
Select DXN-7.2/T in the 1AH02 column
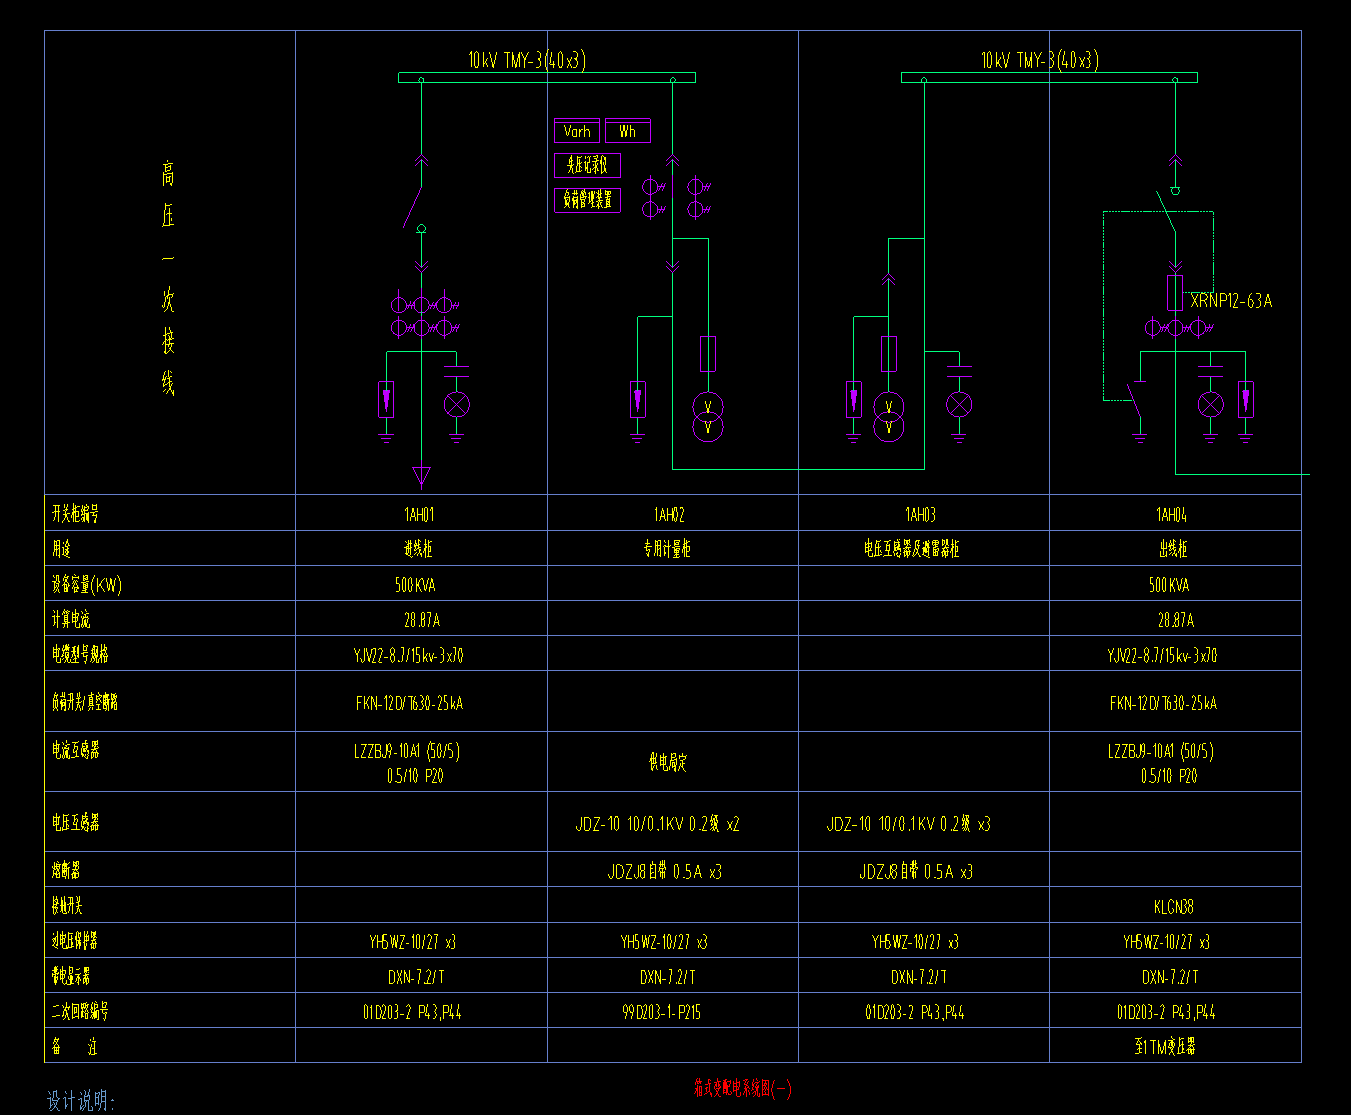pos(668,977)
